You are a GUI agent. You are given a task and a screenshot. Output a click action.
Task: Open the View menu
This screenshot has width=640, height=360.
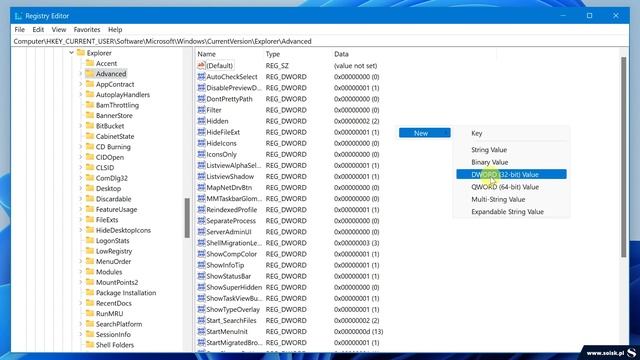click(x=59, y=29)
